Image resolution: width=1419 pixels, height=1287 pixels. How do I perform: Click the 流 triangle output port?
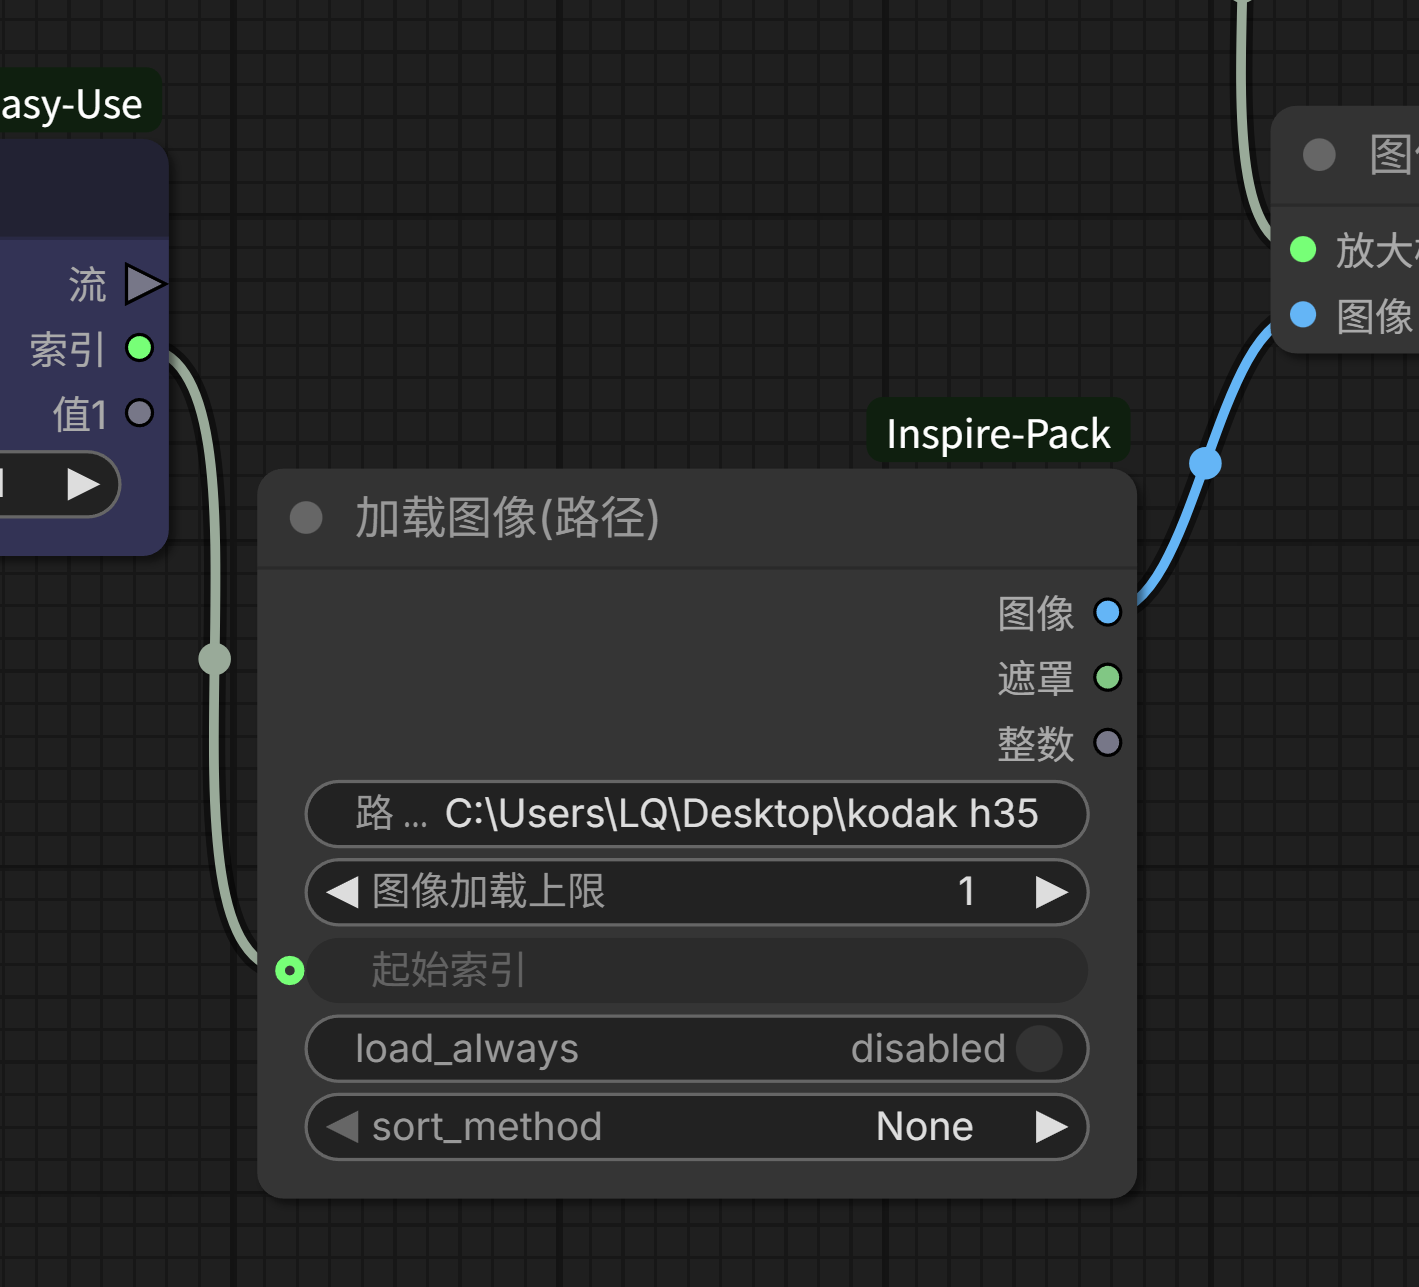[143, 284]
